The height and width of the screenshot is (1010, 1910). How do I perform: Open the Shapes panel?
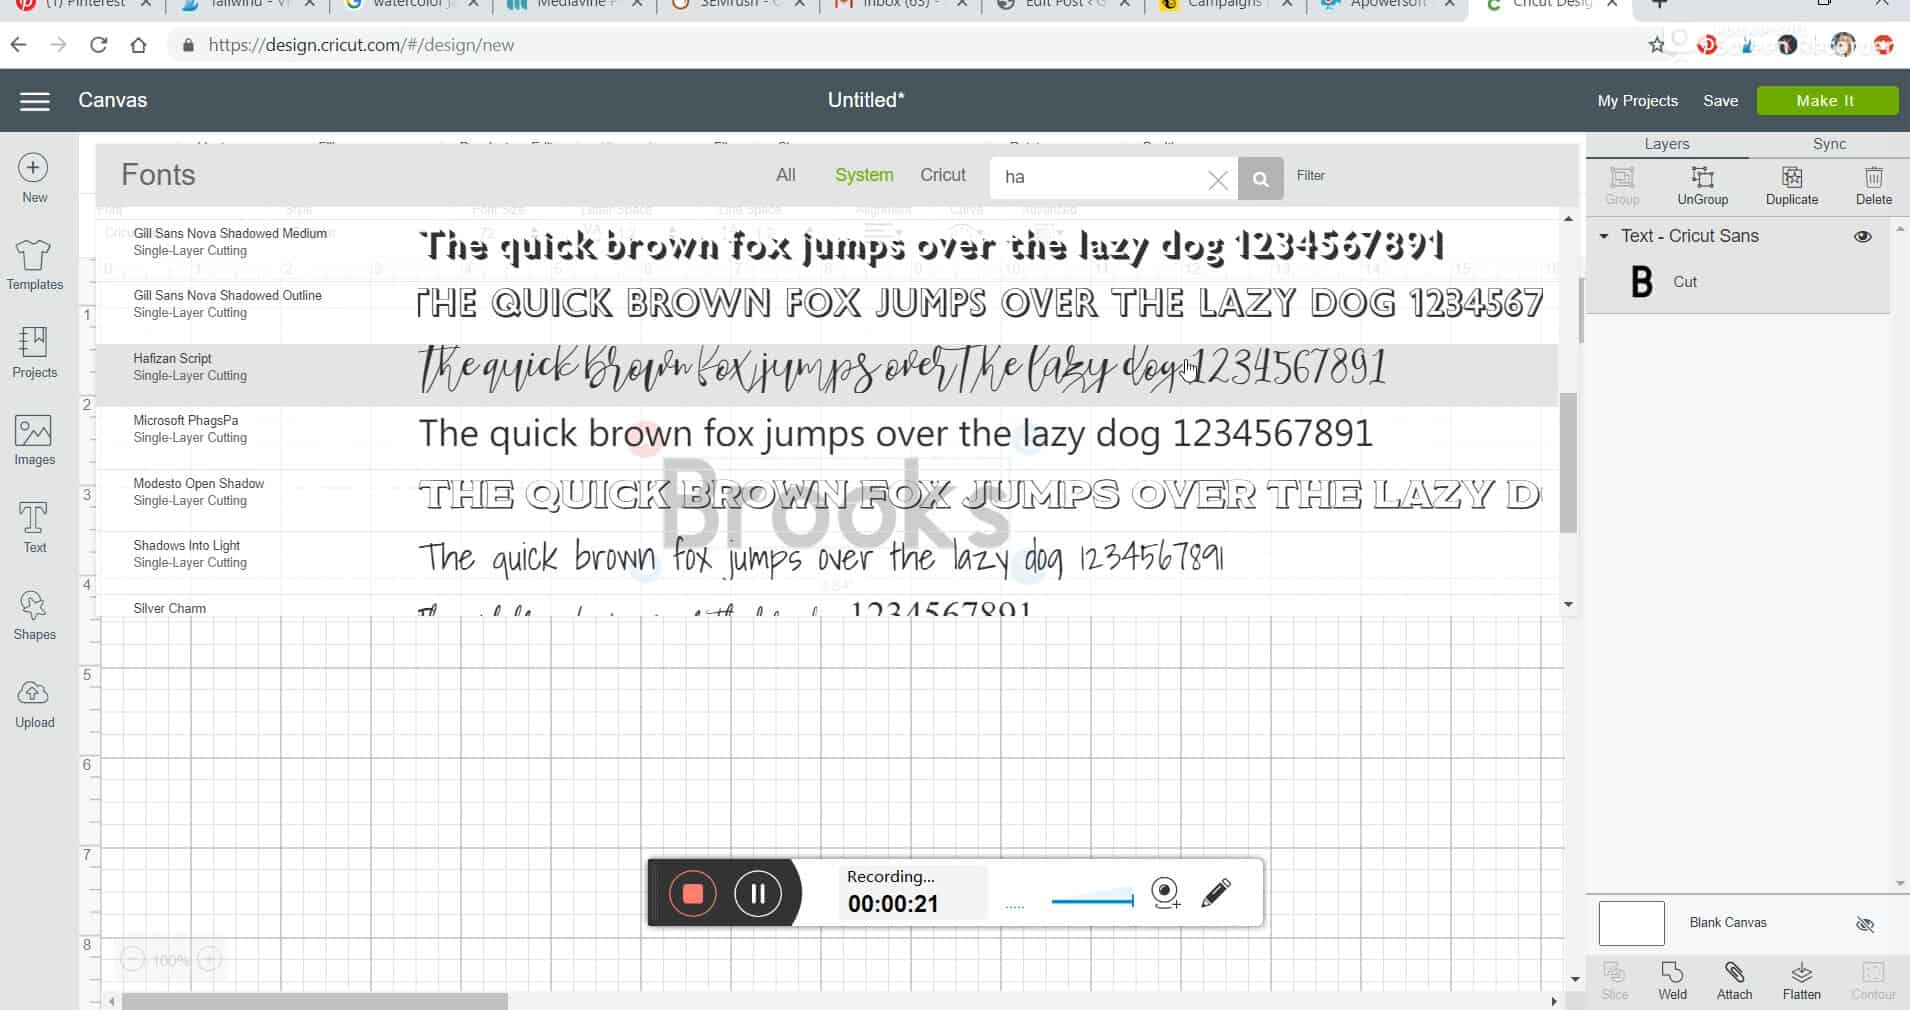click(x=34, y=615)
